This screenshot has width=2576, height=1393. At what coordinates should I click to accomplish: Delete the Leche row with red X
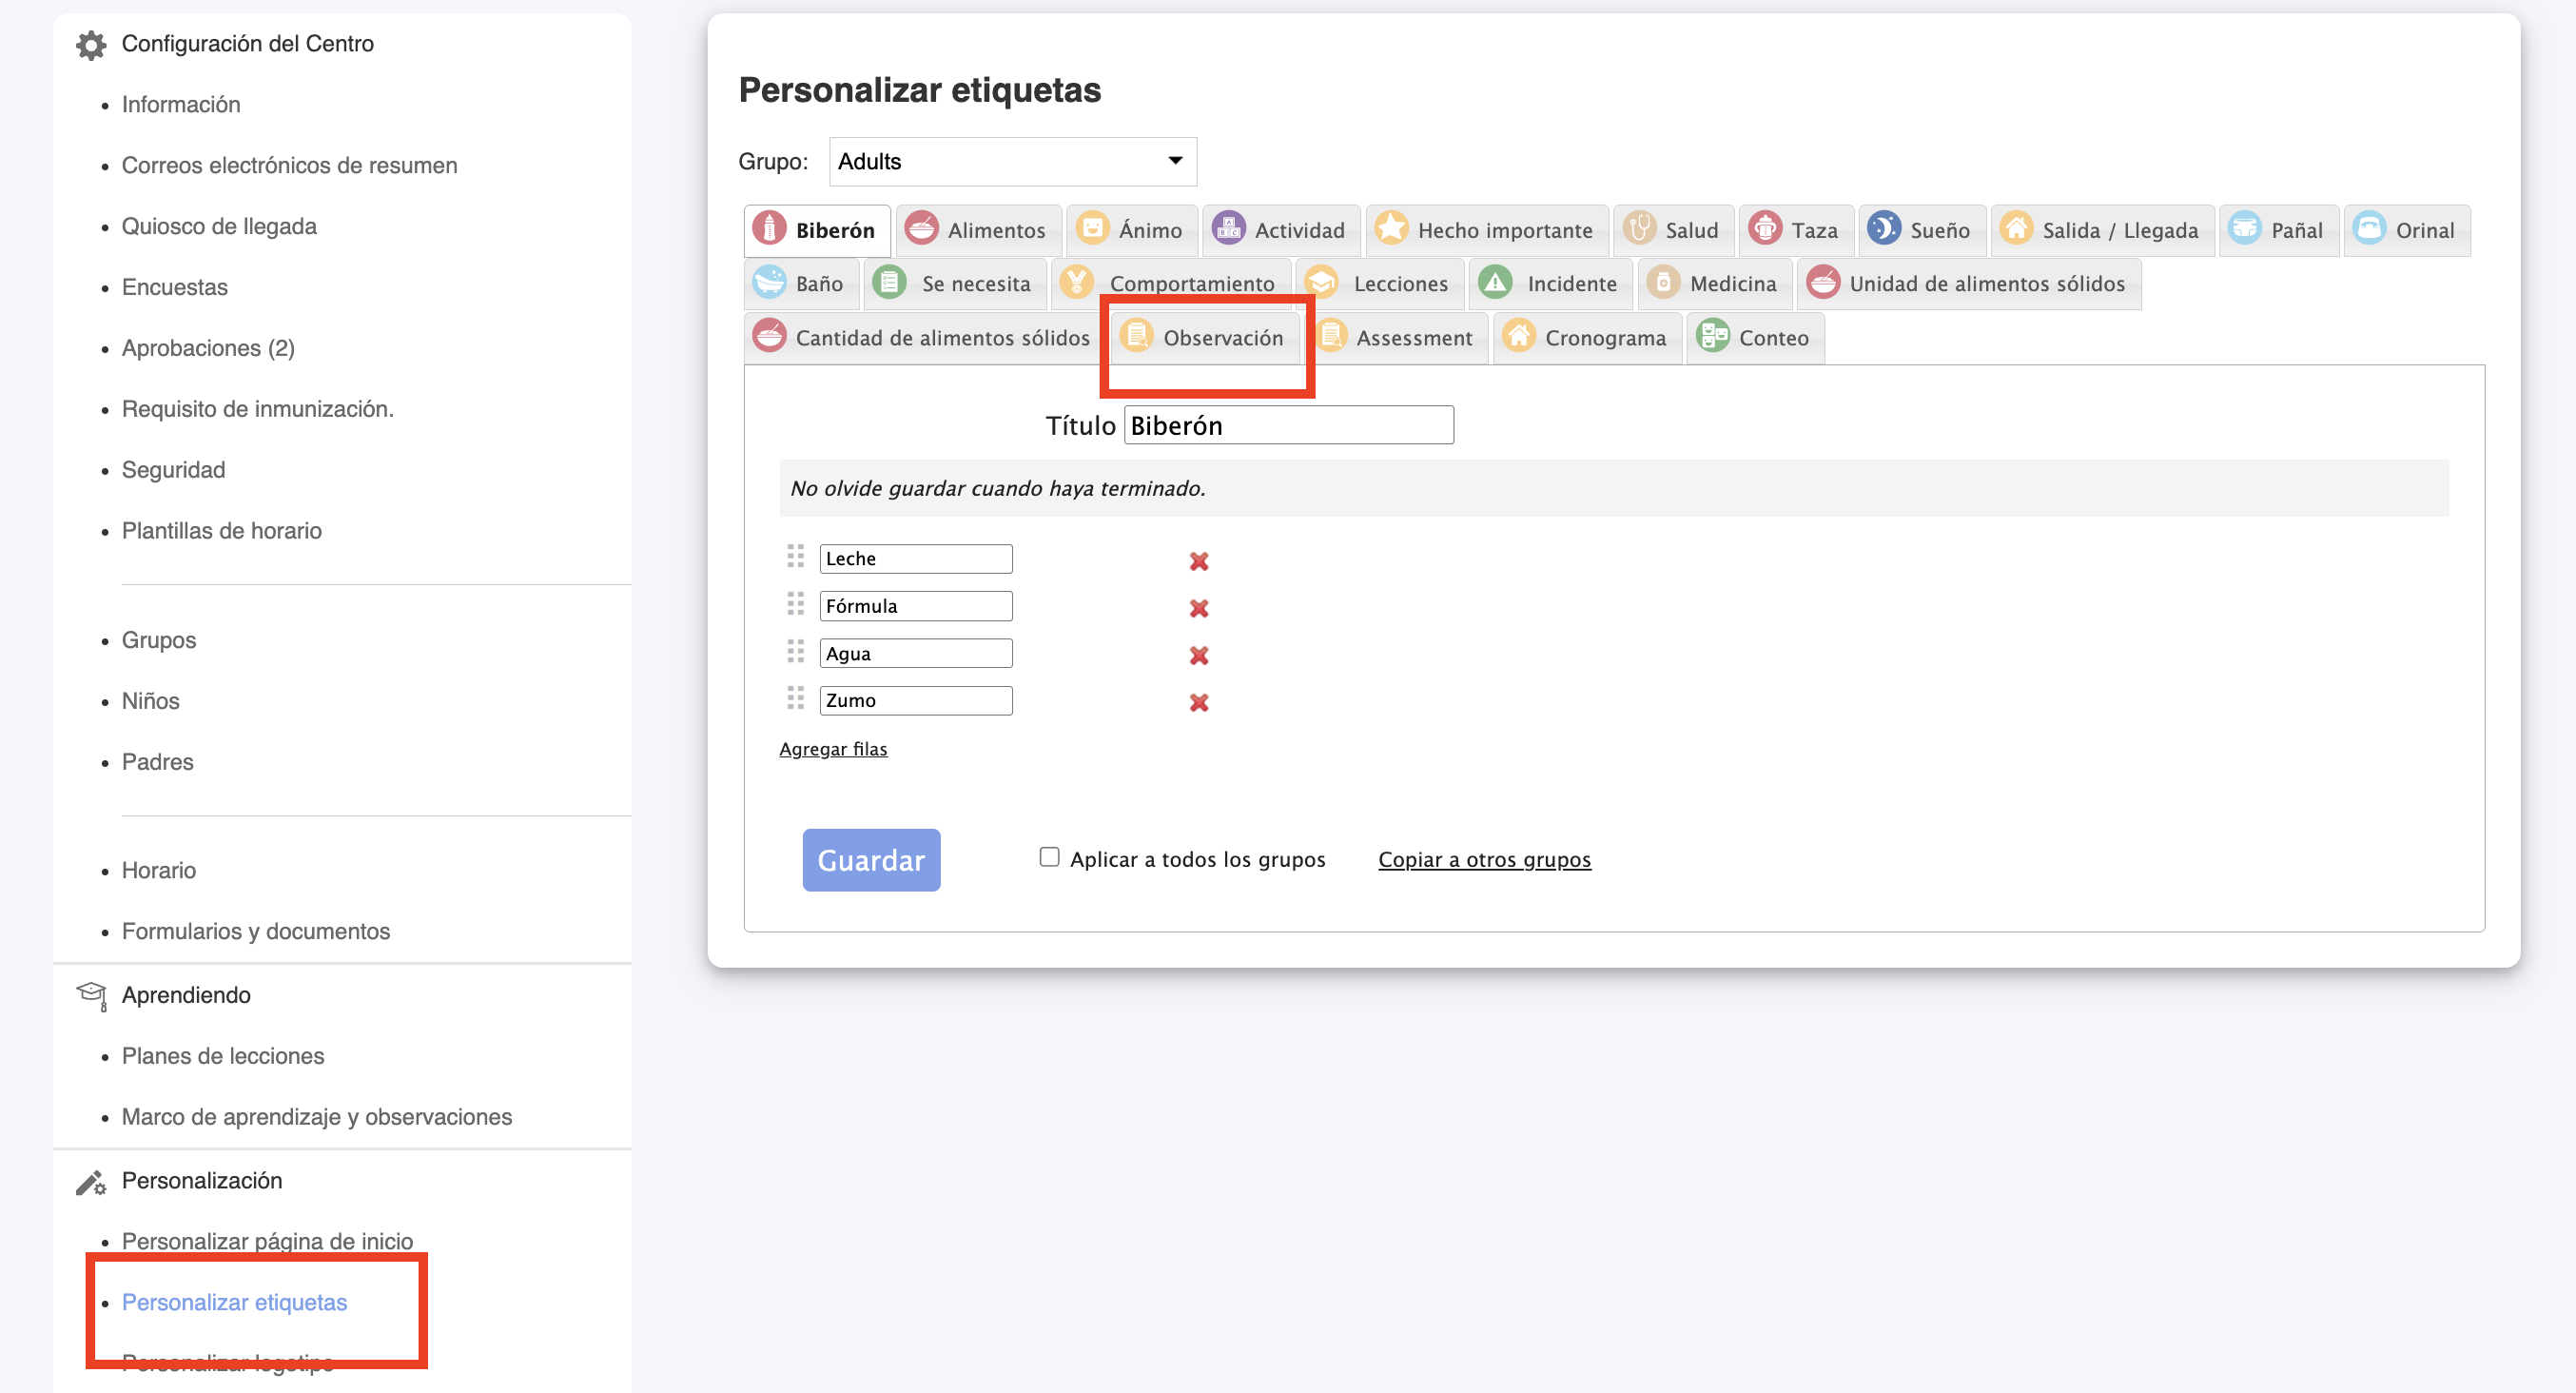(1198, 561)
